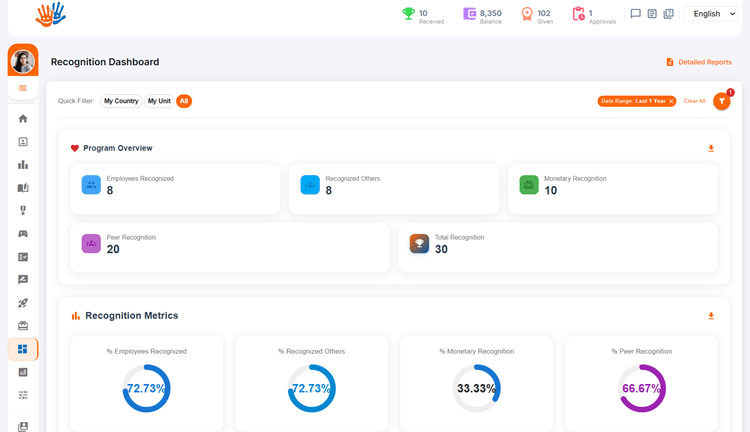Open Detailed Reports link

[x=699, y=62]
